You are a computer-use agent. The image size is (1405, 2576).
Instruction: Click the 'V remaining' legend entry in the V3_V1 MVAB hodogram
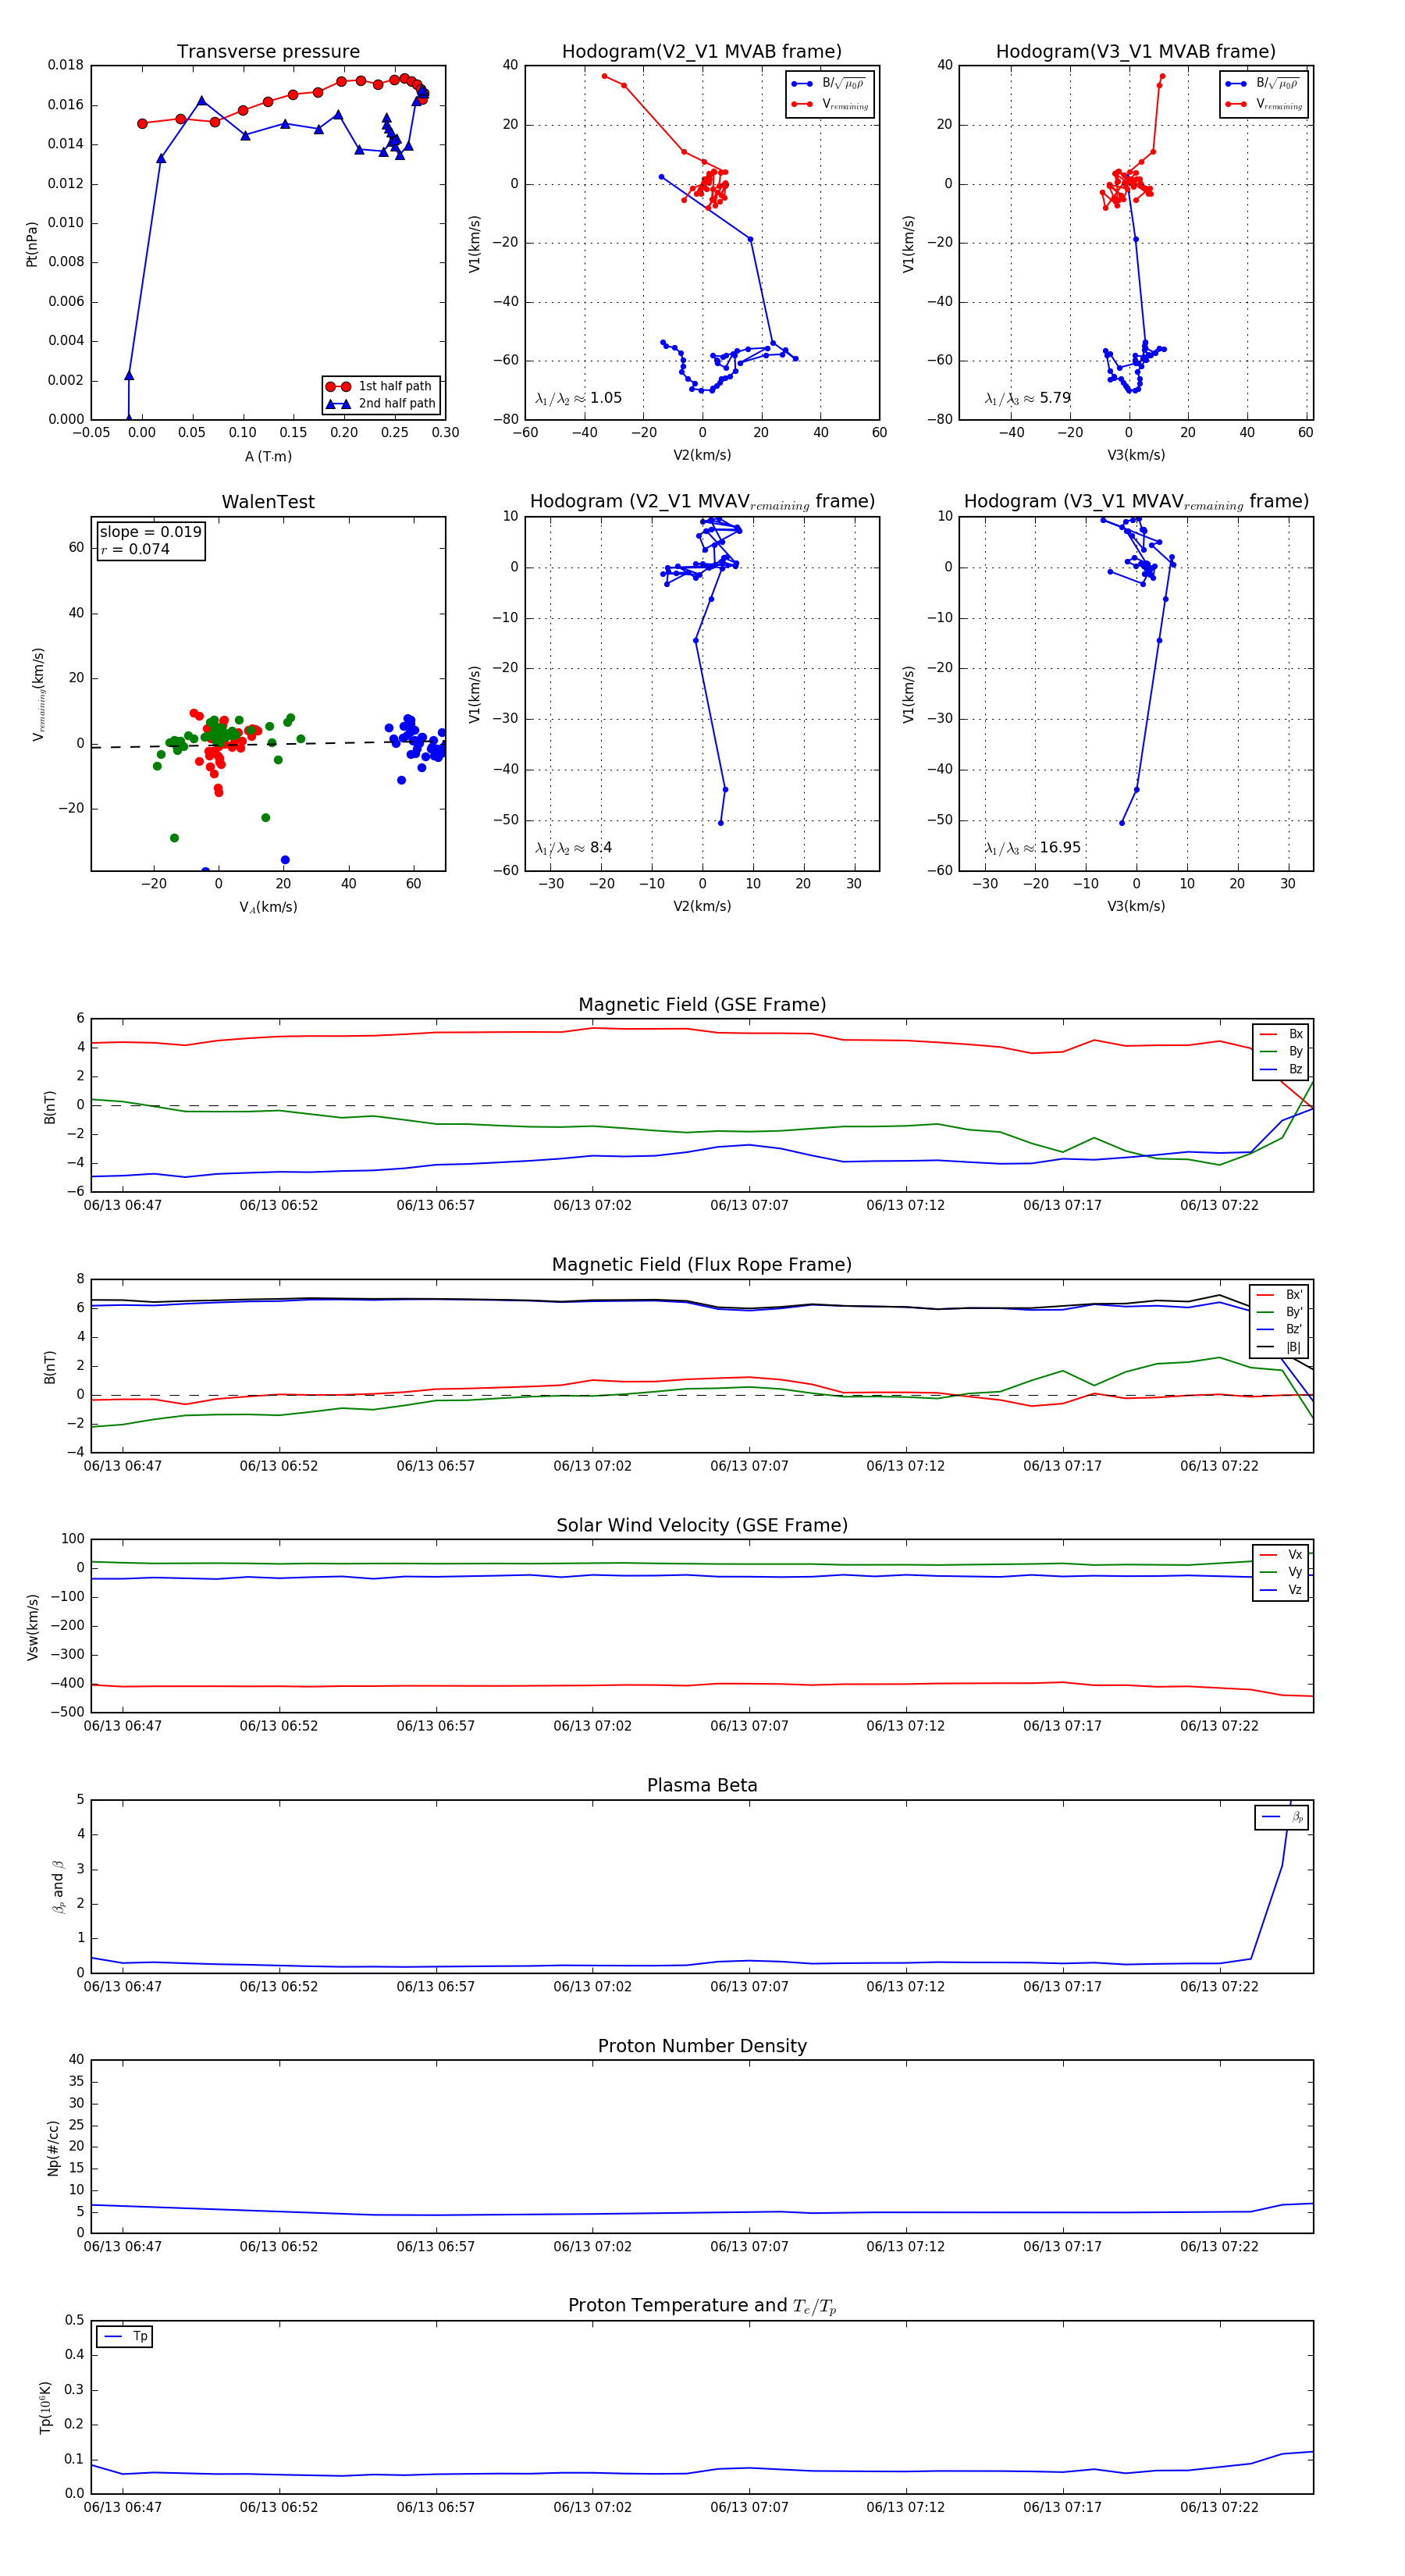(1264, 104)
